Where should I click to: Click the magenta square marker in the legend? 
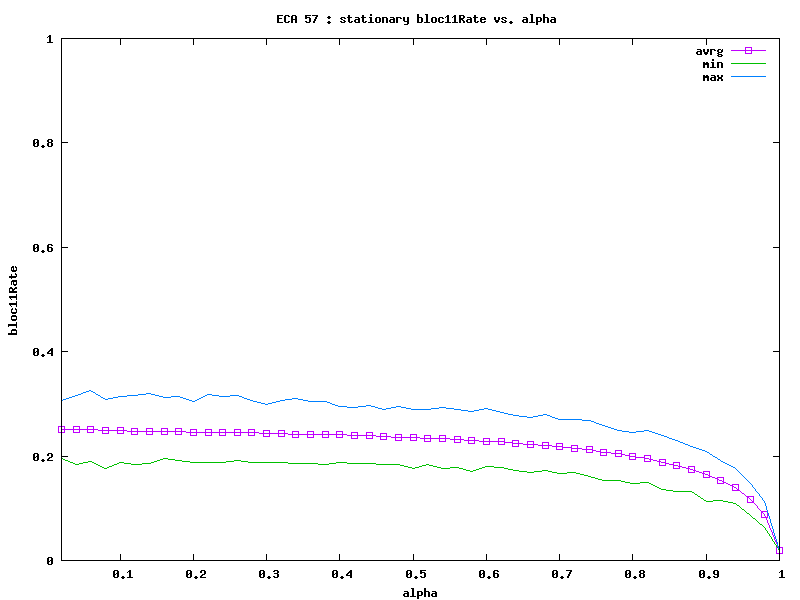748,50
